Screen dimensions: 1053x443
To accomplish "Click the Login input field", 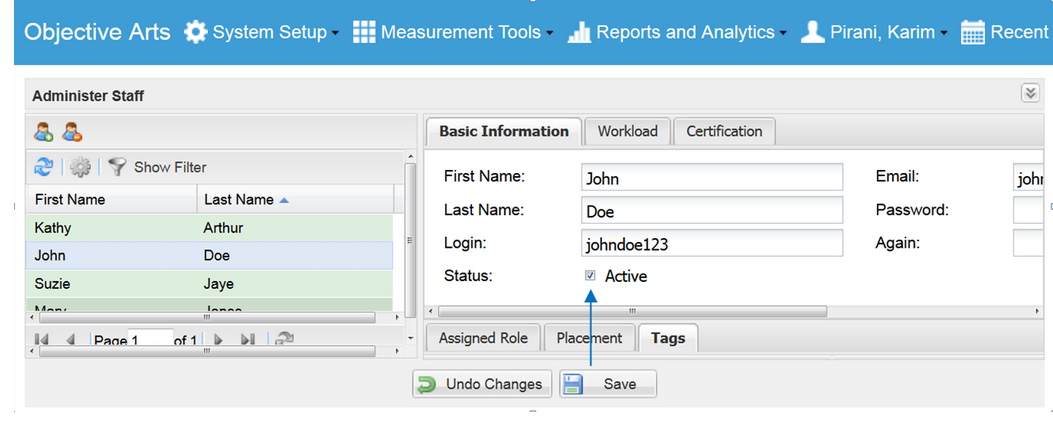I will (712, 243).
